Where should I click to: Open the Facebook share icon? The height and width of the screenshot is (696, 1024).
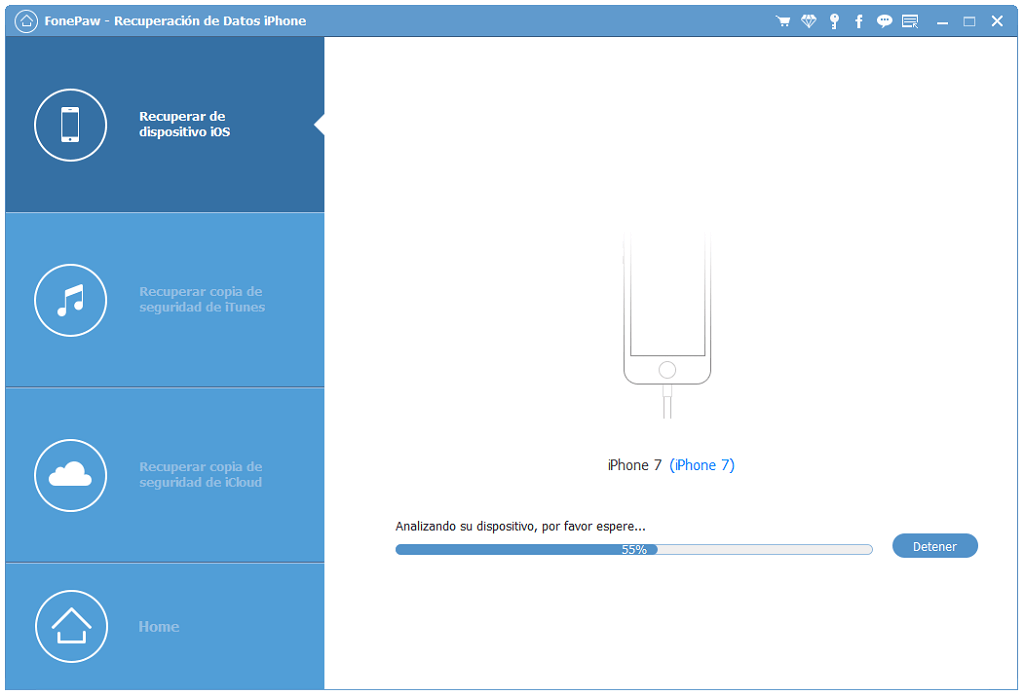(x=859, y=22)
